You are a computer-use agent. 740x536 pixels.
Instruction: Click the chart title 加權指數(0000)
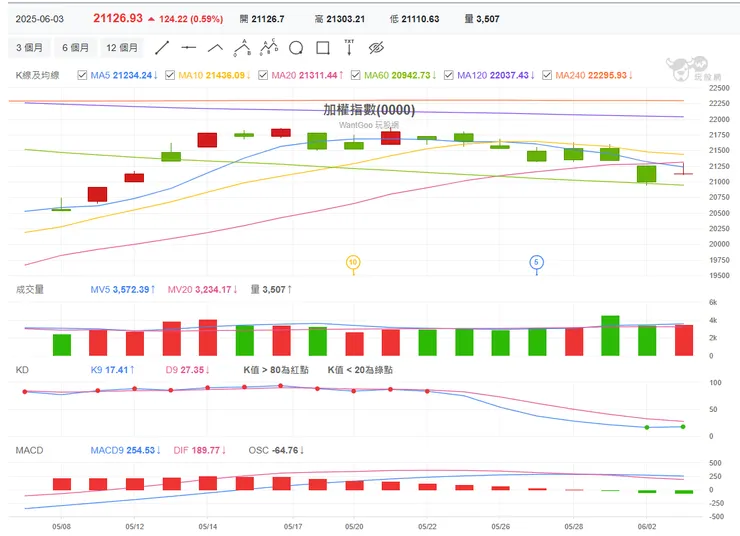click(x=369, y=110)
